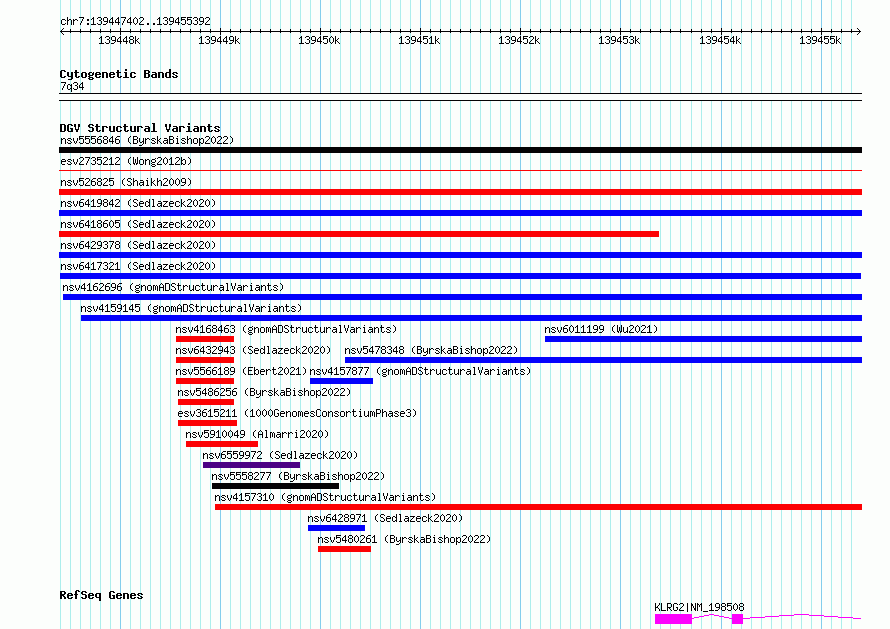Click the red nsv5480261 variant bar
Viewport: 890px width, 629px height.
tap(344, 549)
